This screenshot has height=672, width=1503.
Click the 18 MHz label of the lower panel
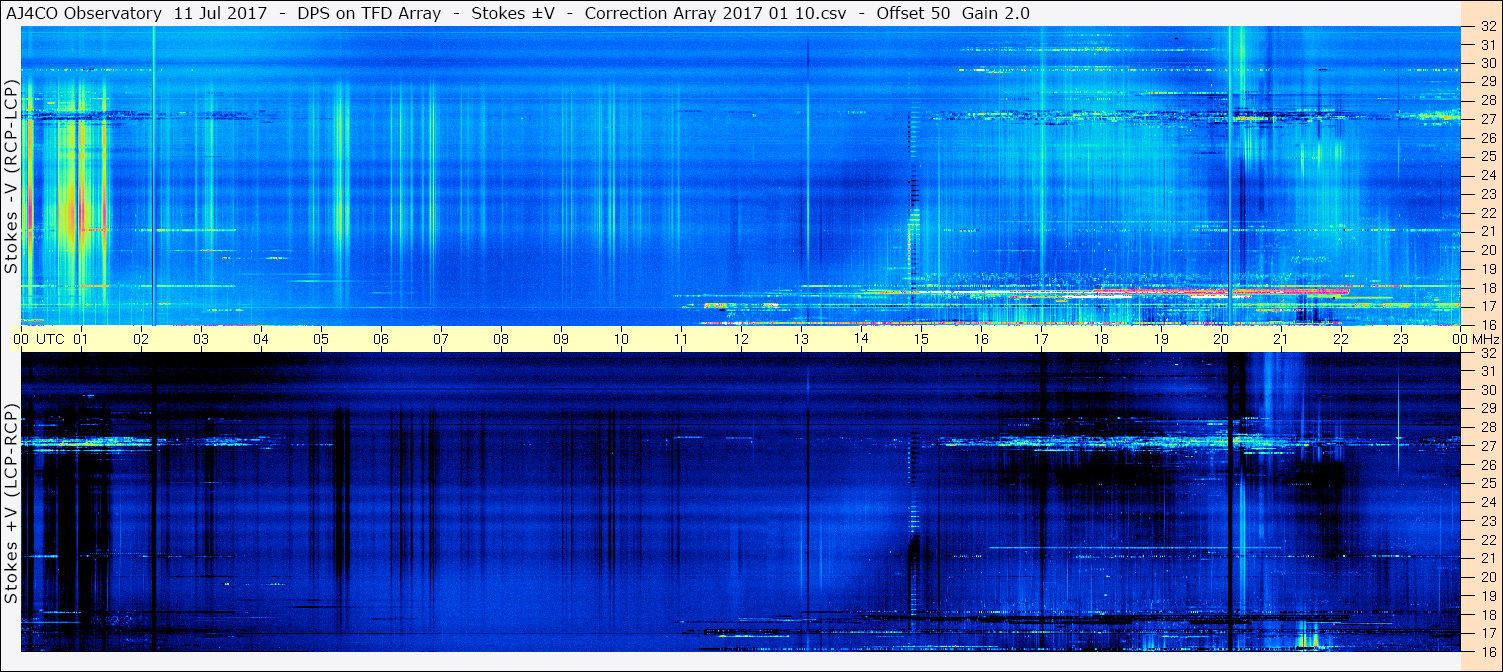(1487, 614)
